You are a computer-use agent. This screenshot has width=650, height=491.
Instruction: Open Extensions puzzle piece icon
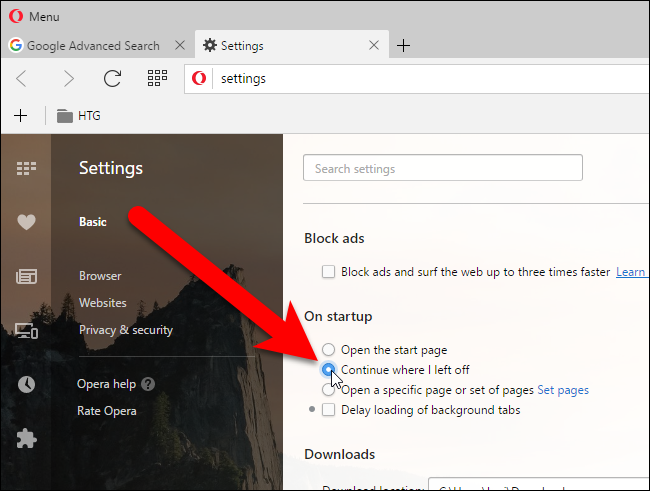click(x=26, y=438)
